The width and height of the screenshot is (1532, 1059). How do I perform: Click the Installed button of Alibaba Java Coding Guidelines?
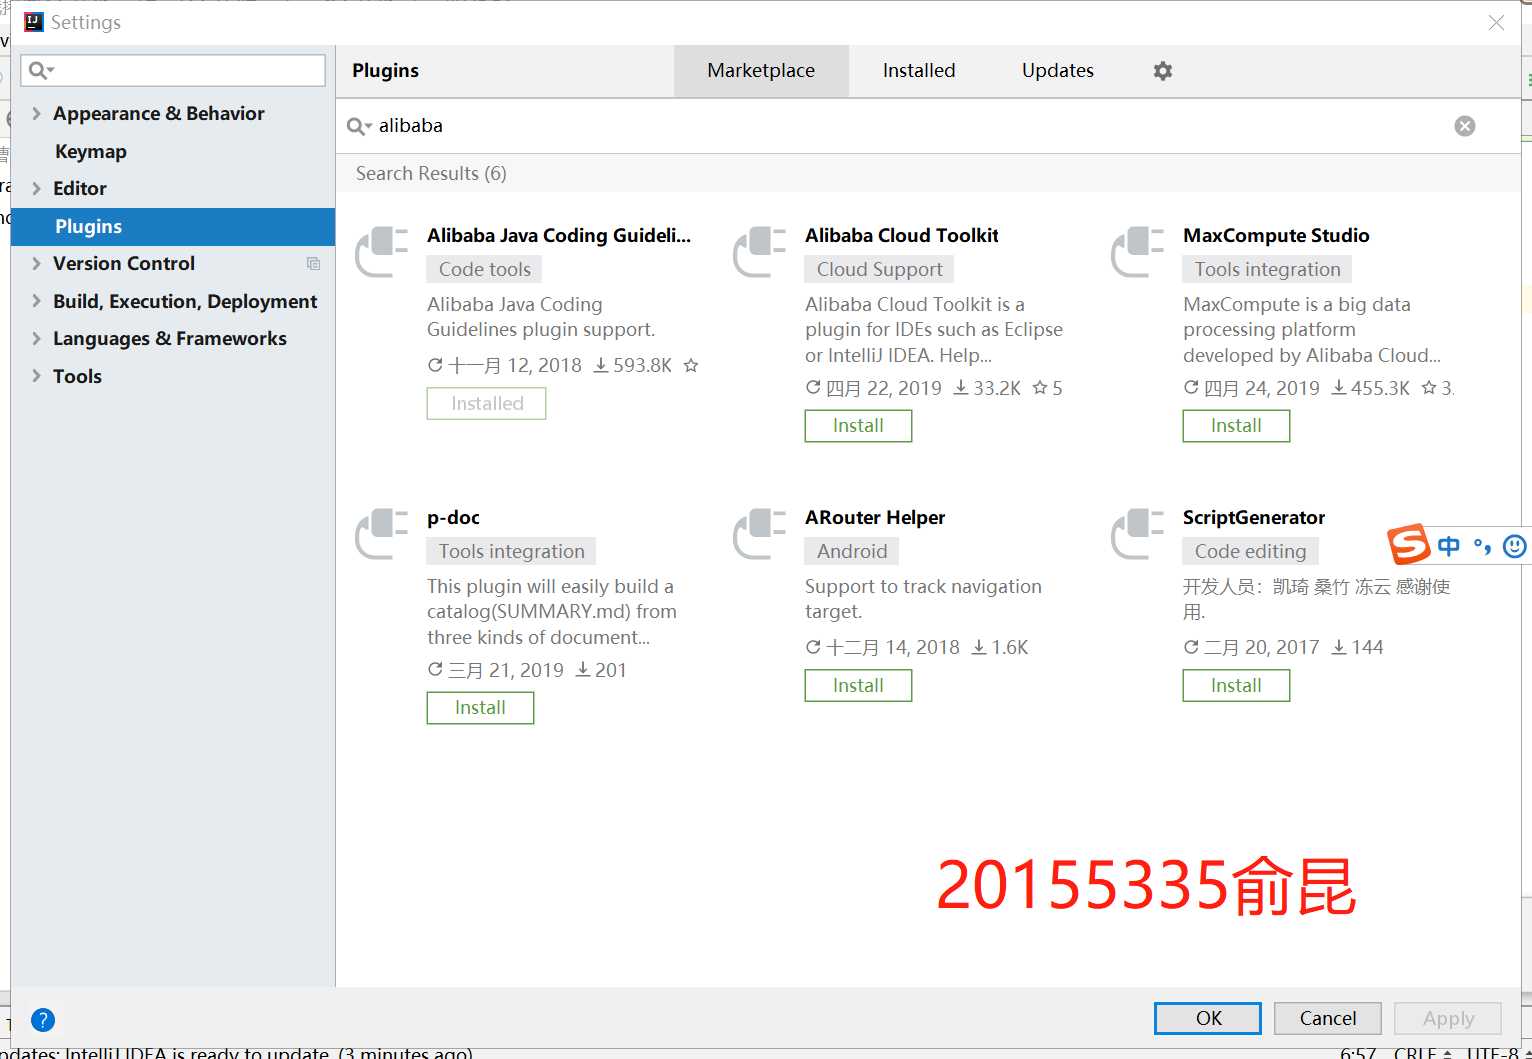coord(486,404)
